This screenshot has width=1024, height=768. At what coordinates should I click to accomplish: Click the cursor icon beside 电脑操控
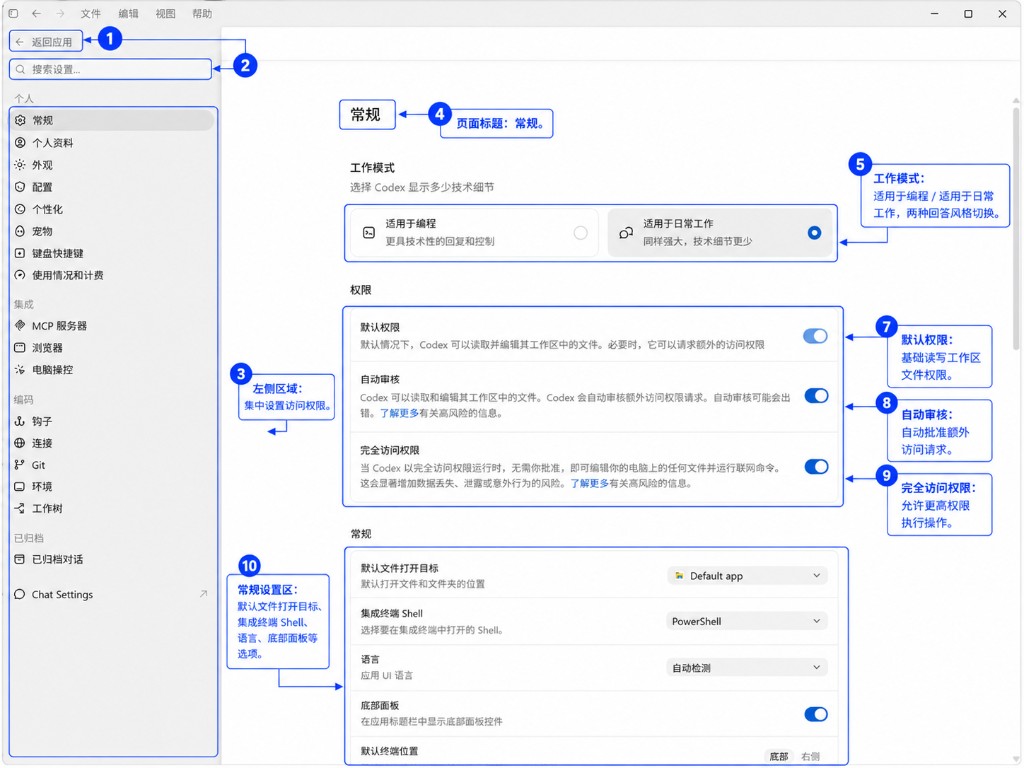click(x=20, y=370)
